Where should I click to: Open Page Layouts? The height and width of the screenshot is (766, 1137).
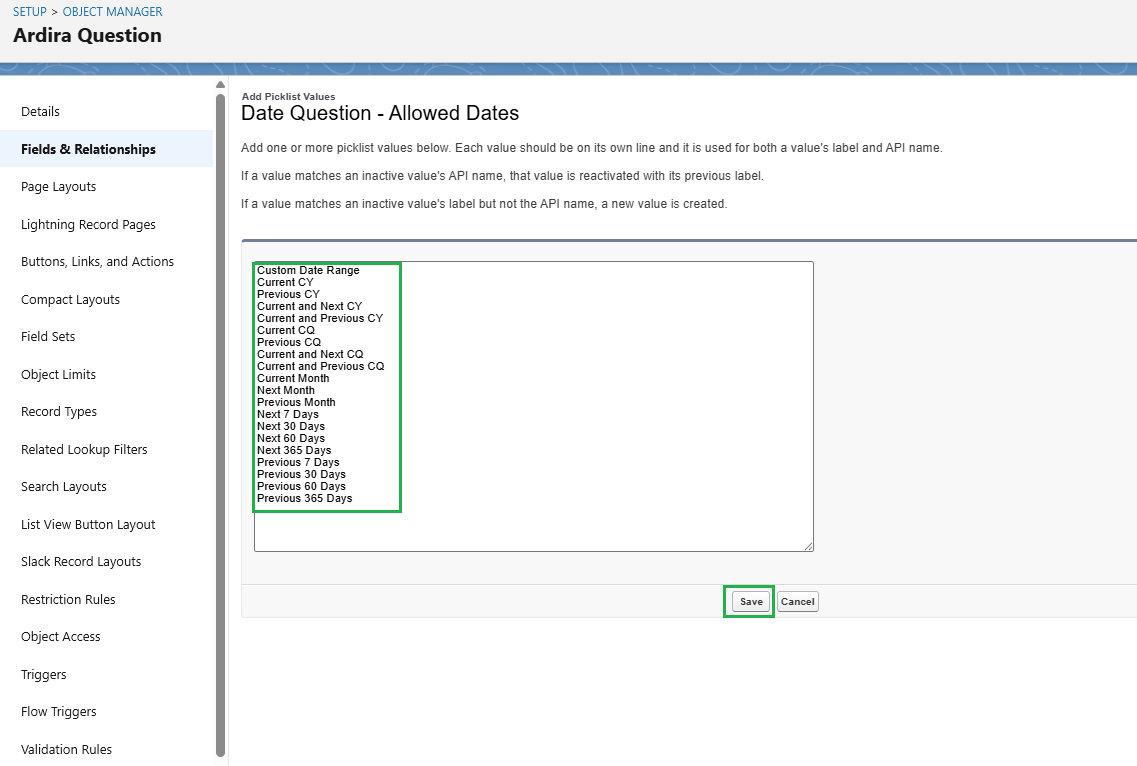(x=60, y=186)
